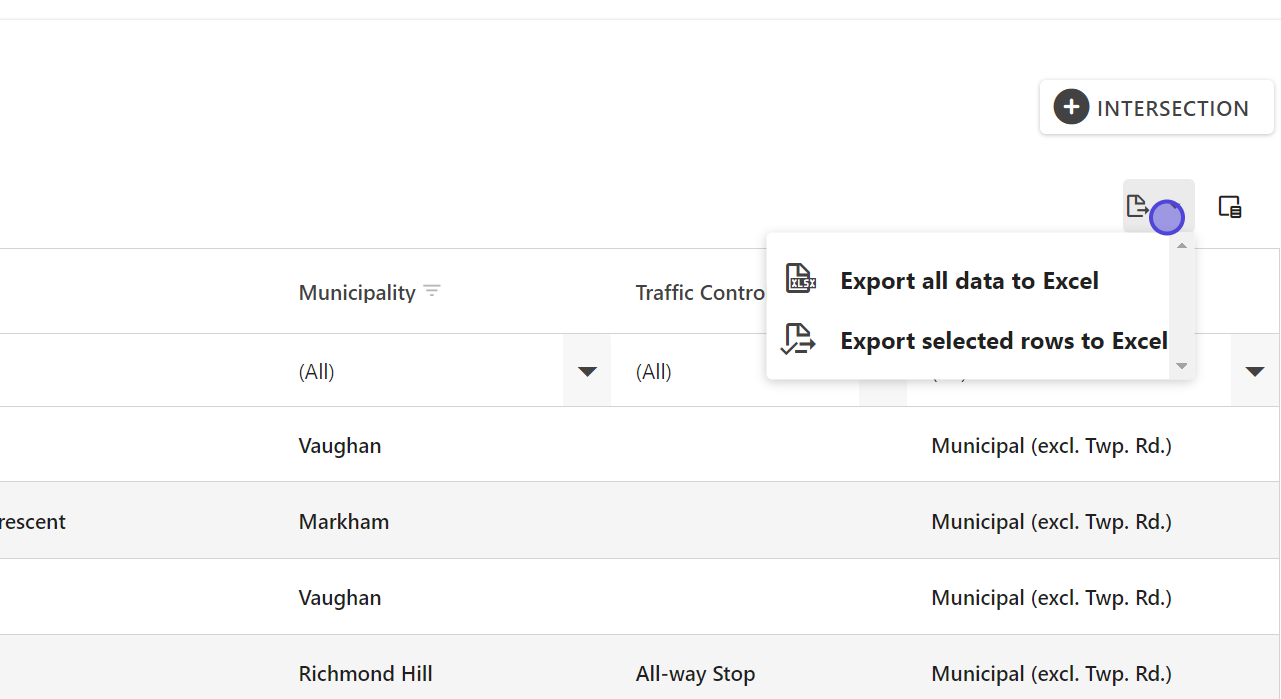The image size is (1281, 699).
Task: Click the Traffic Control column header
Action: click(700, 293)
